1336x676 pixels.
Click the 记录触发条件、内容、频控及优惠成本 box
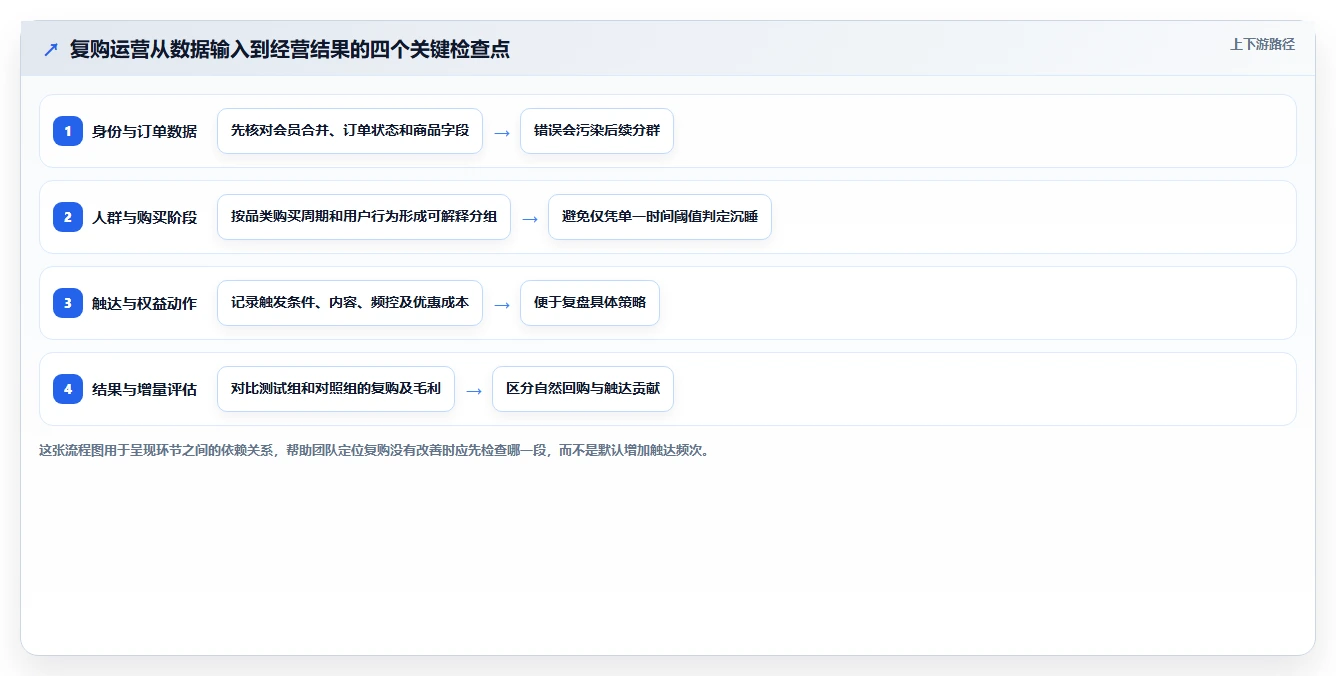(x=350, y=303)
